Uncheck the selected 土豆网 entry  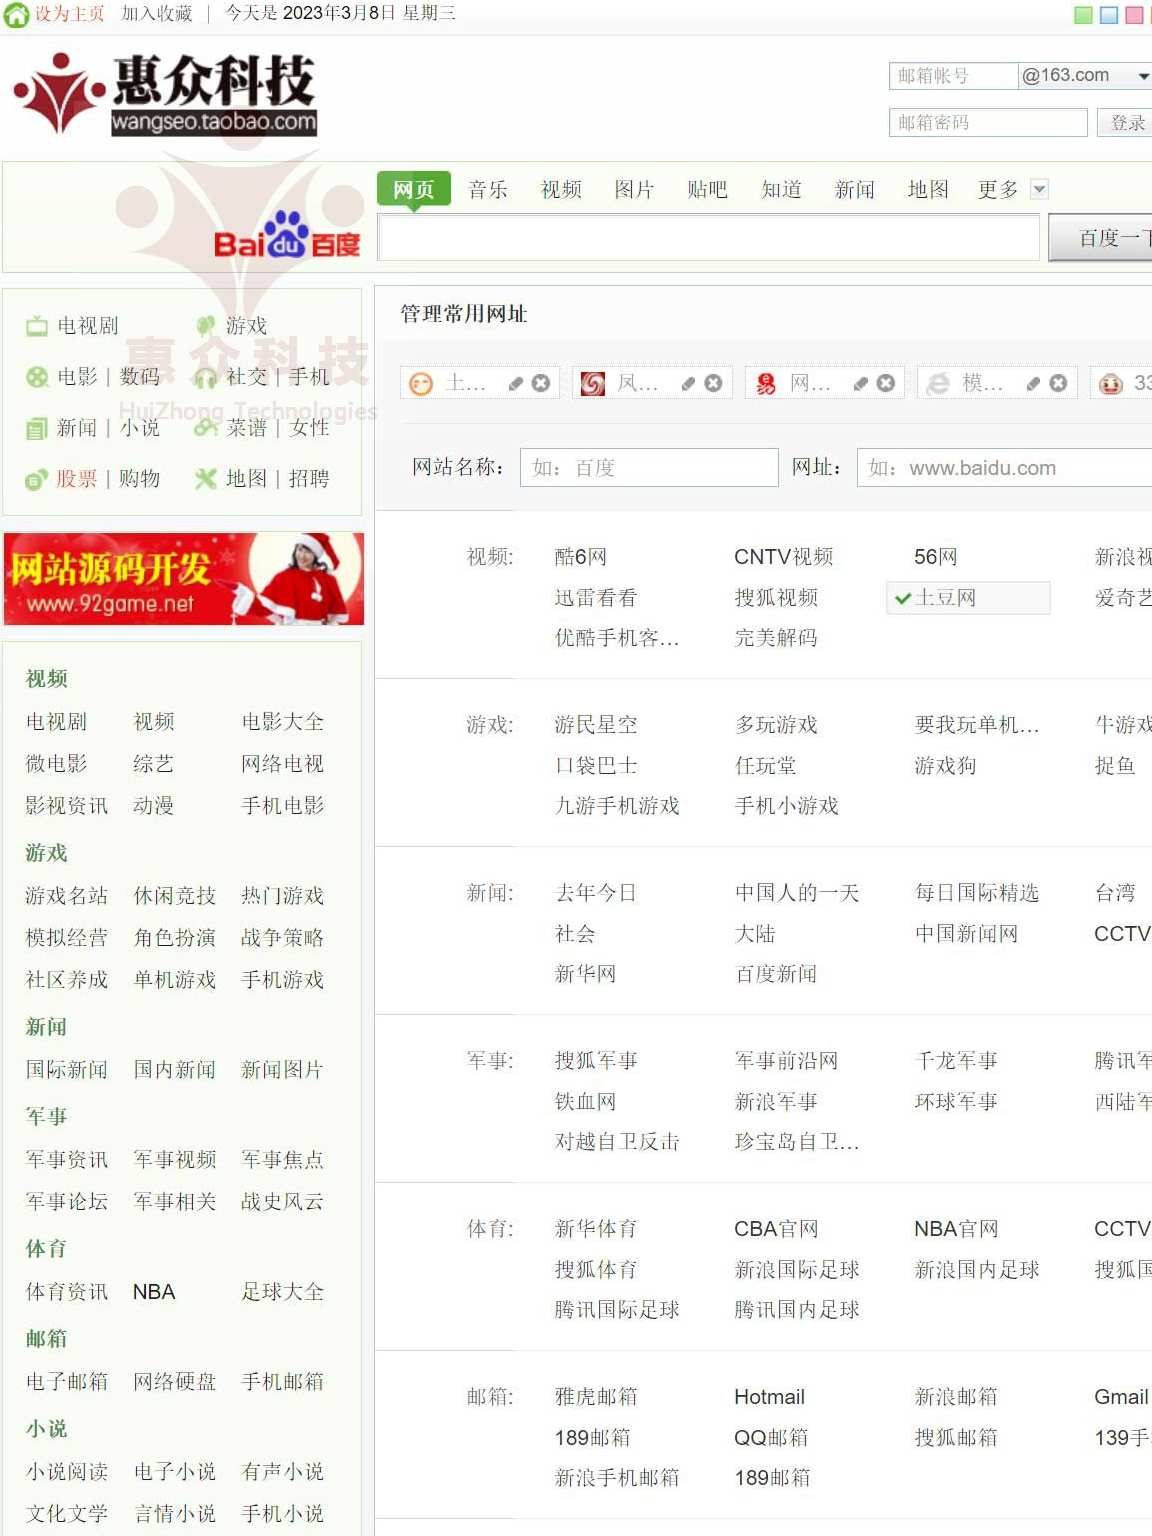pos(968,598)
